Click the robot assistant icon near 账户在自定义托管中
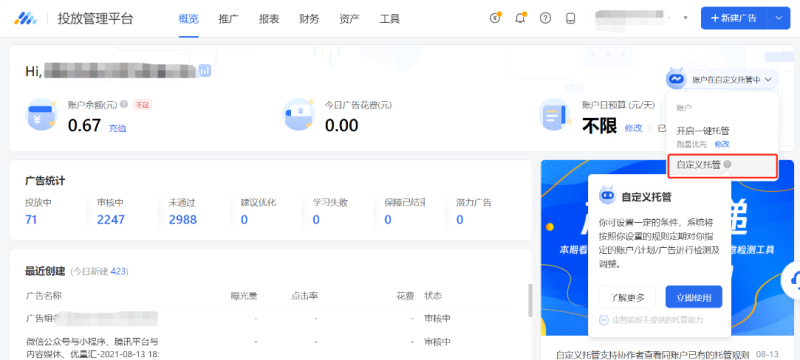Screen dimensions: 800x360 tap(676, 79)
